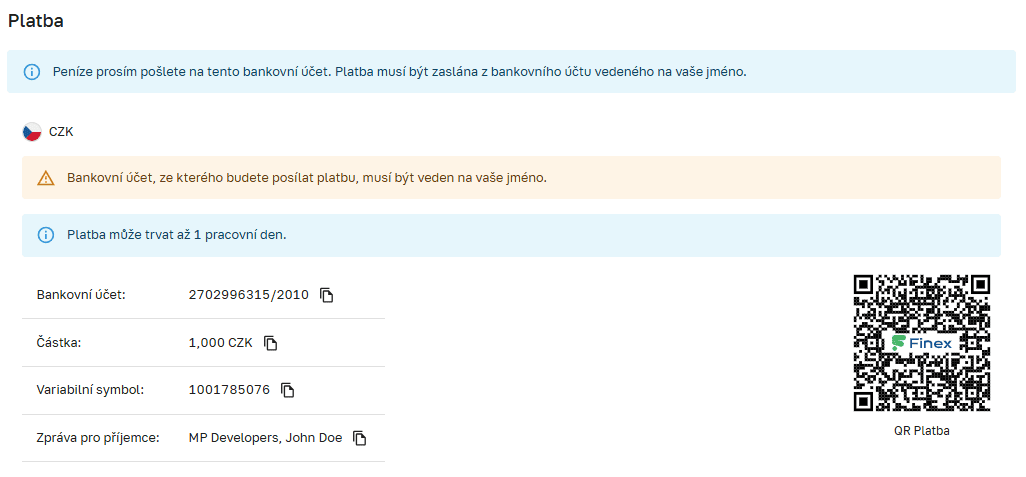Click the Platba heading

tap(36, 20)
